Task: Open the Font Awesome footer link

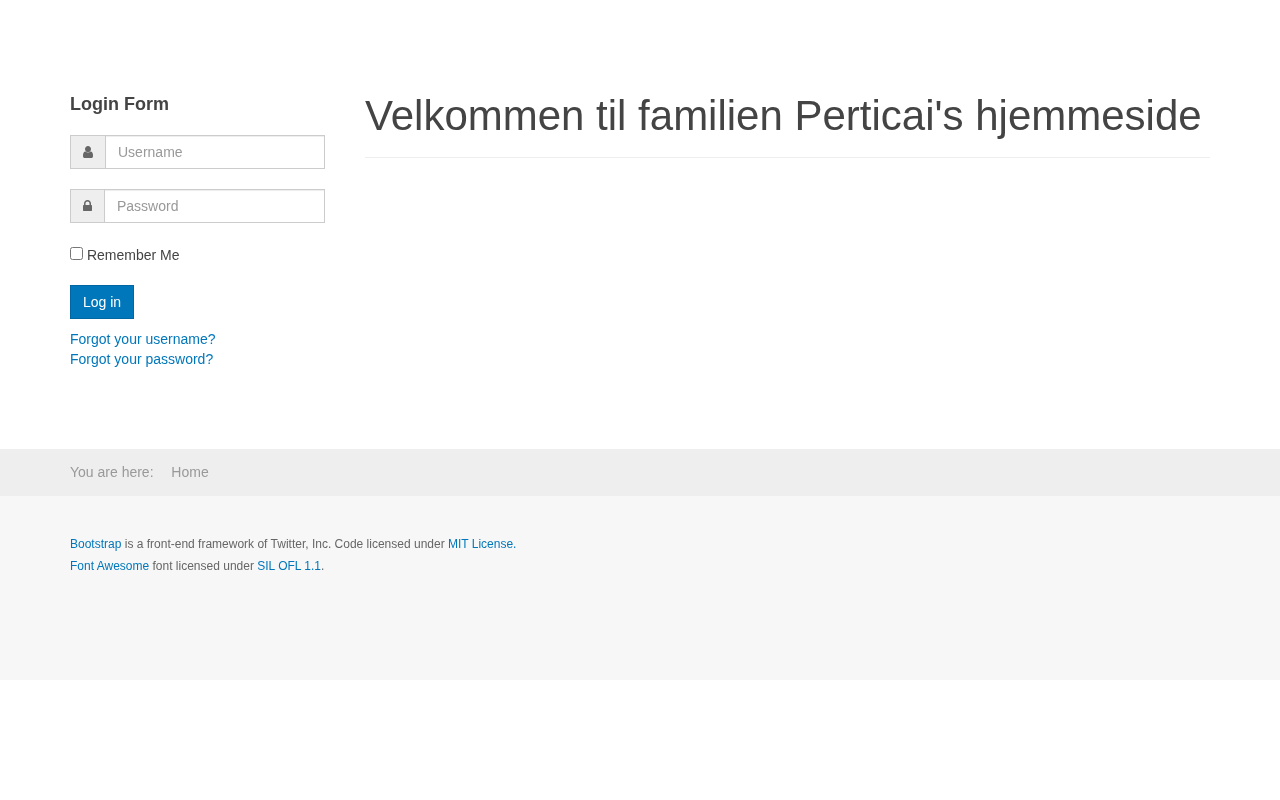Action: (x=109, y=566)
